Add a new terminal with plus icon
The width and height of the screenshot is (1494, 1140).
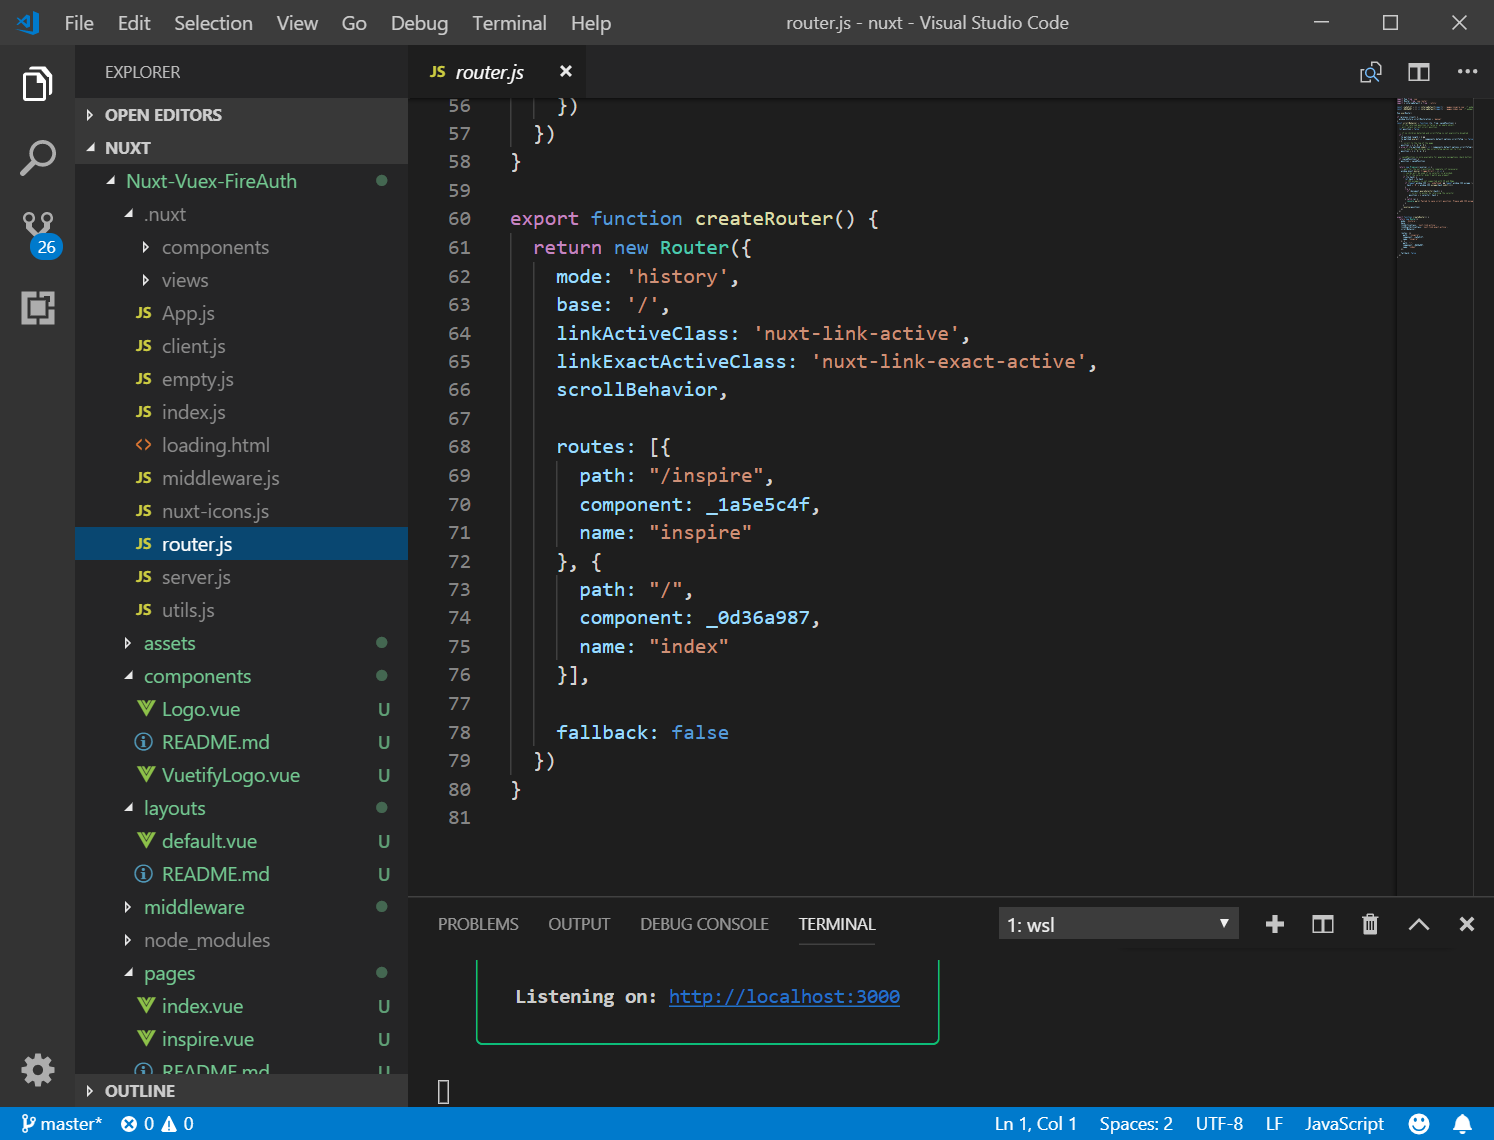pos(1274,924)
